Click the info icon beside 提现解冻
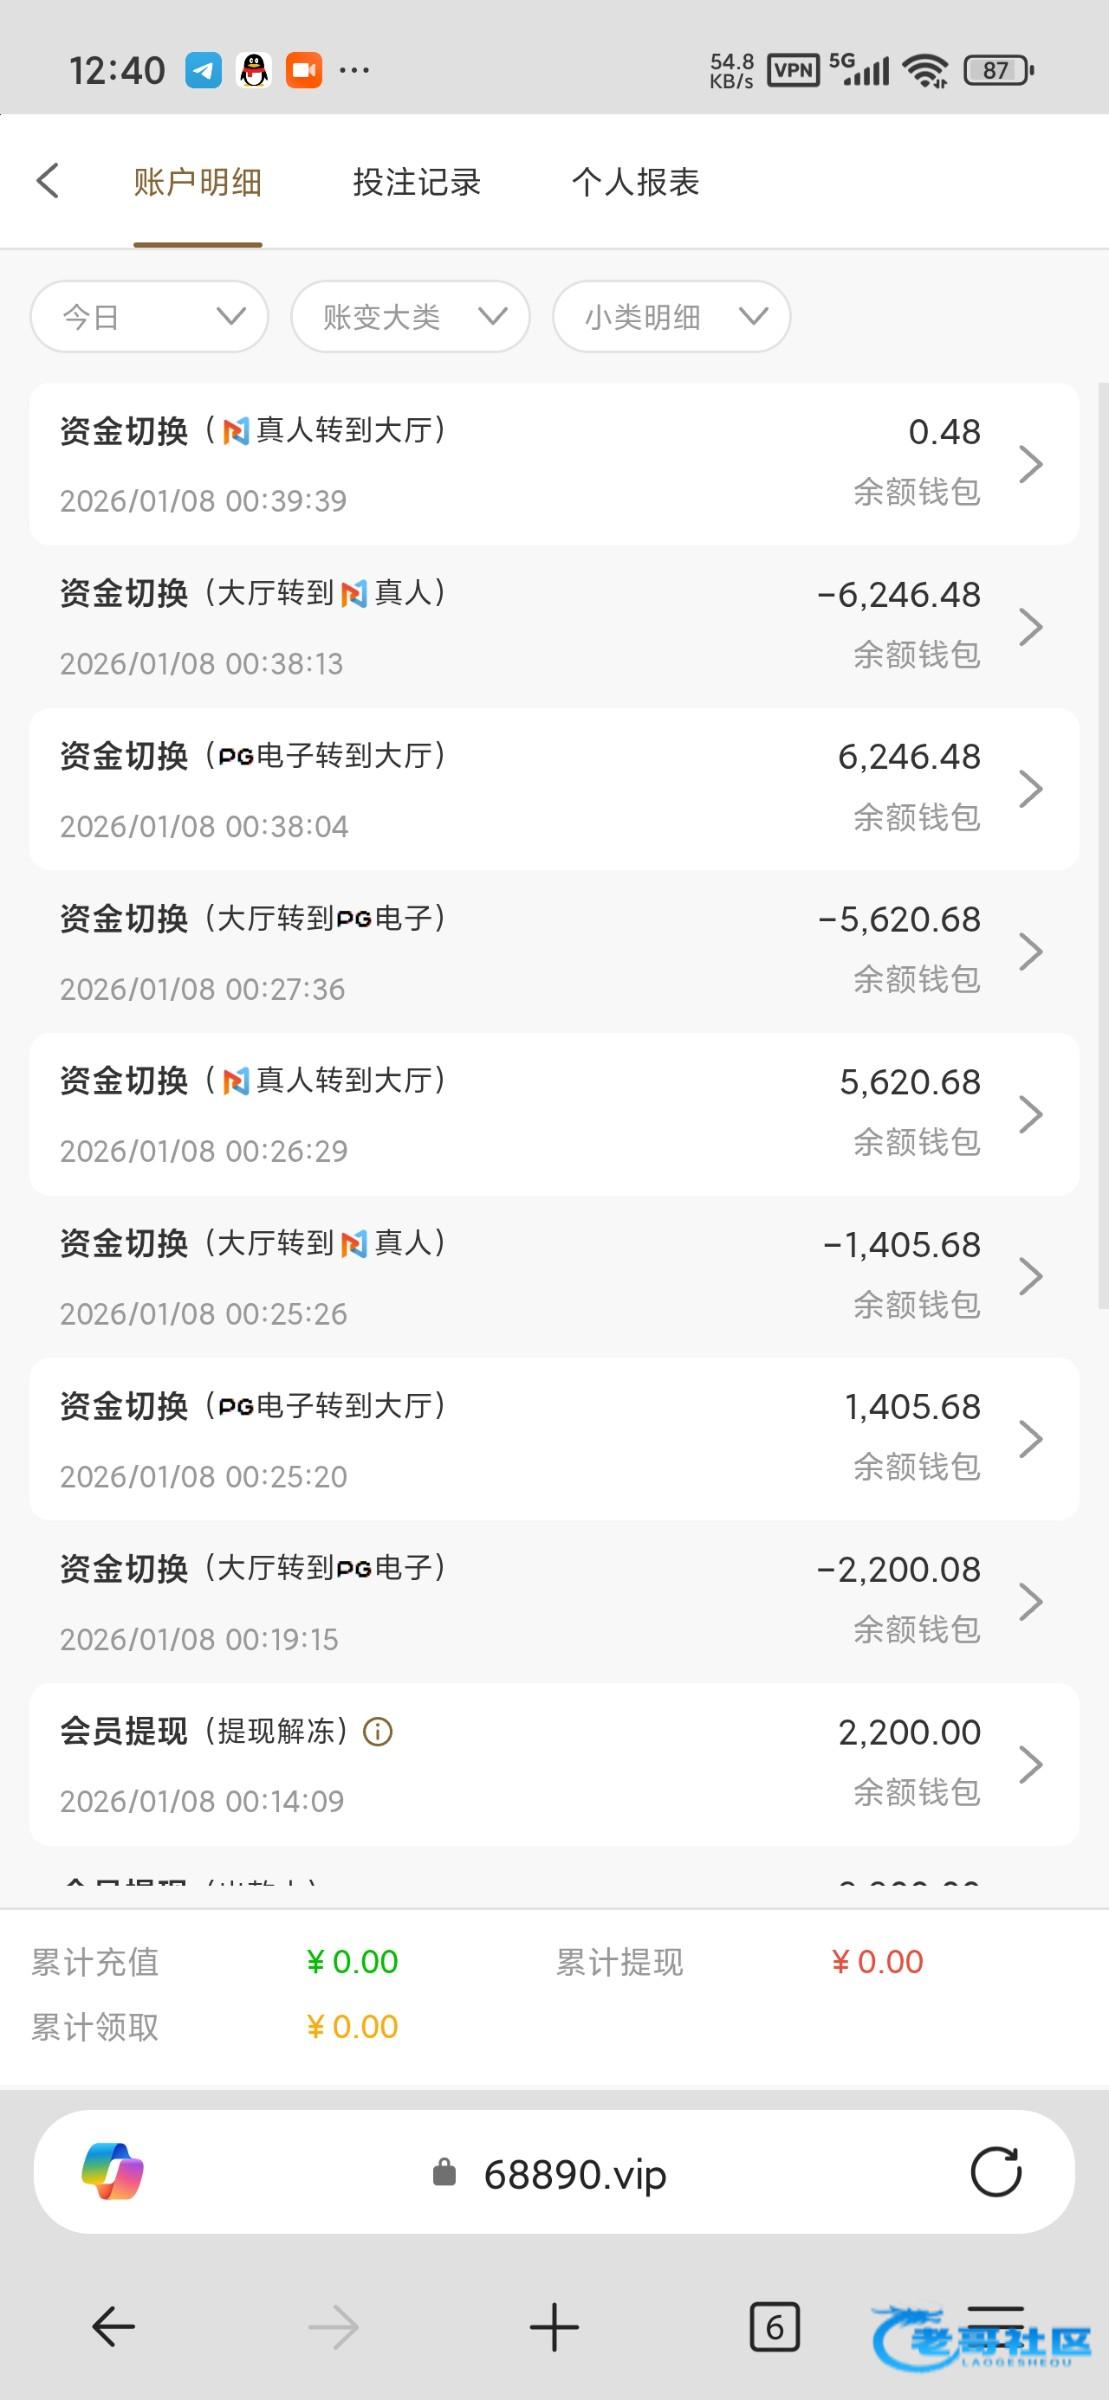The height and width of the screenshot is (2400, 1109). 378,1731
